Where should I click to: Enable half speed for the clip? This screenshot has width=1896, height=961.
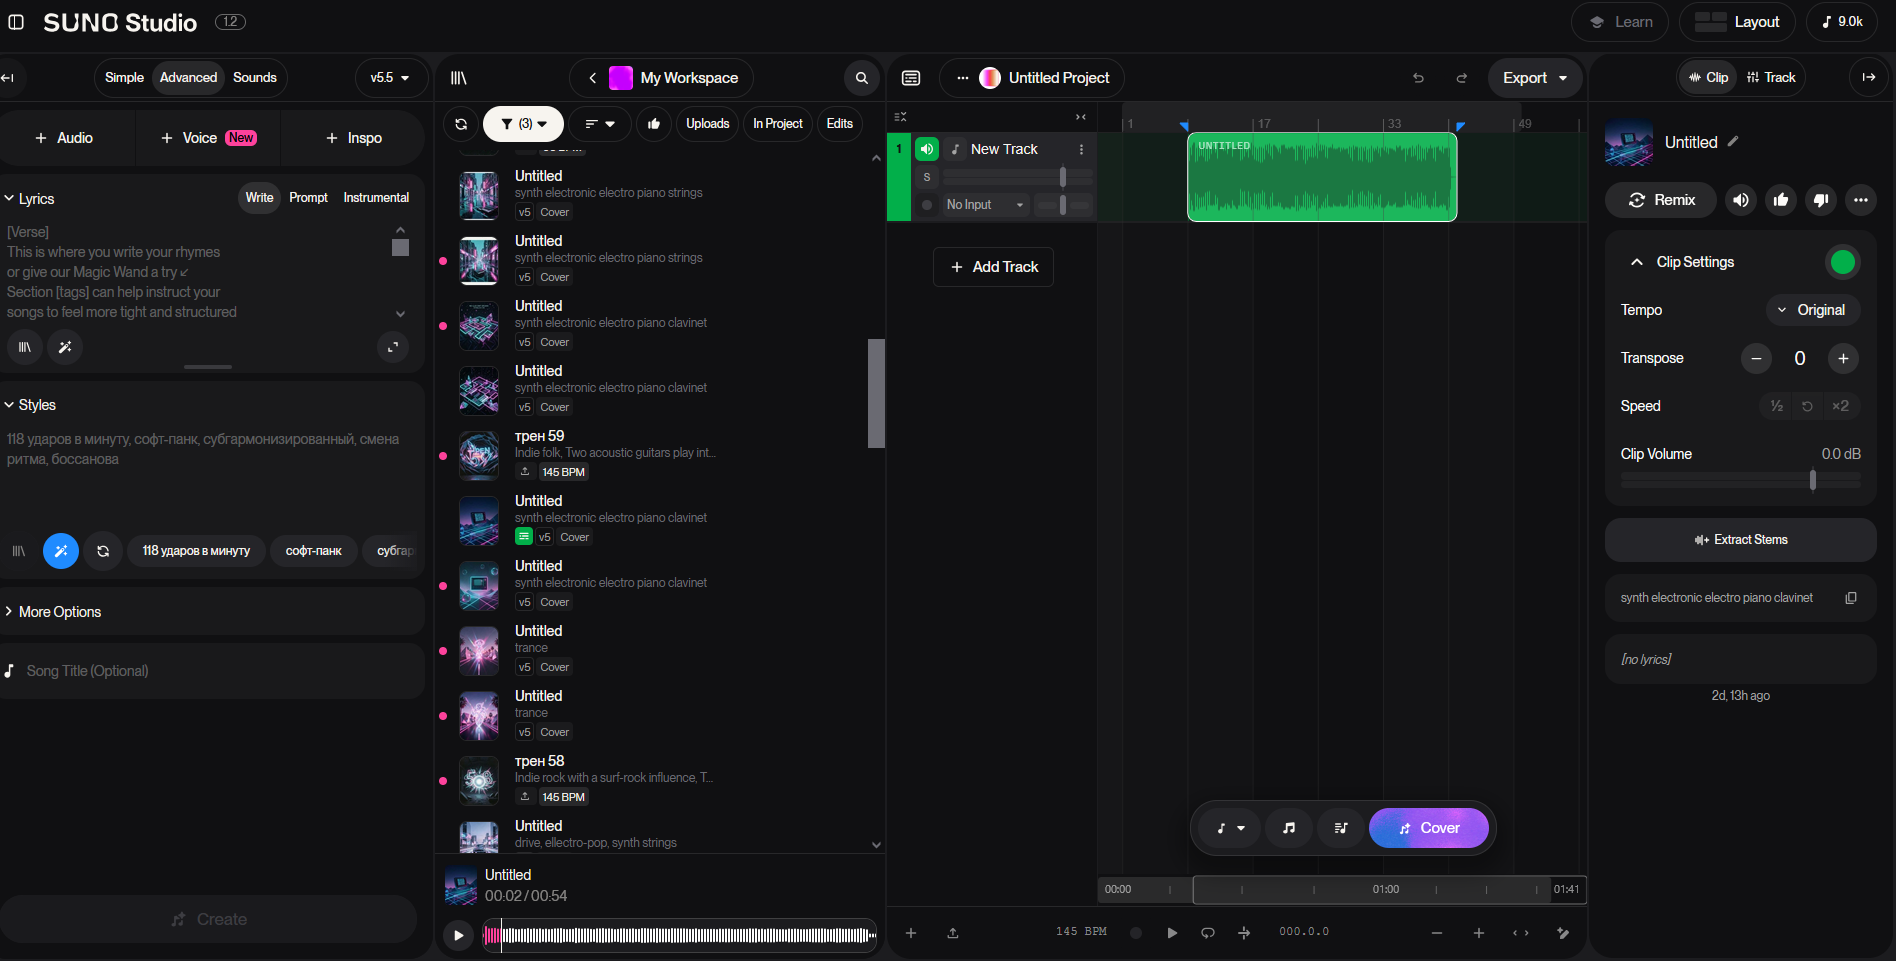click(x=1776, y=406)
